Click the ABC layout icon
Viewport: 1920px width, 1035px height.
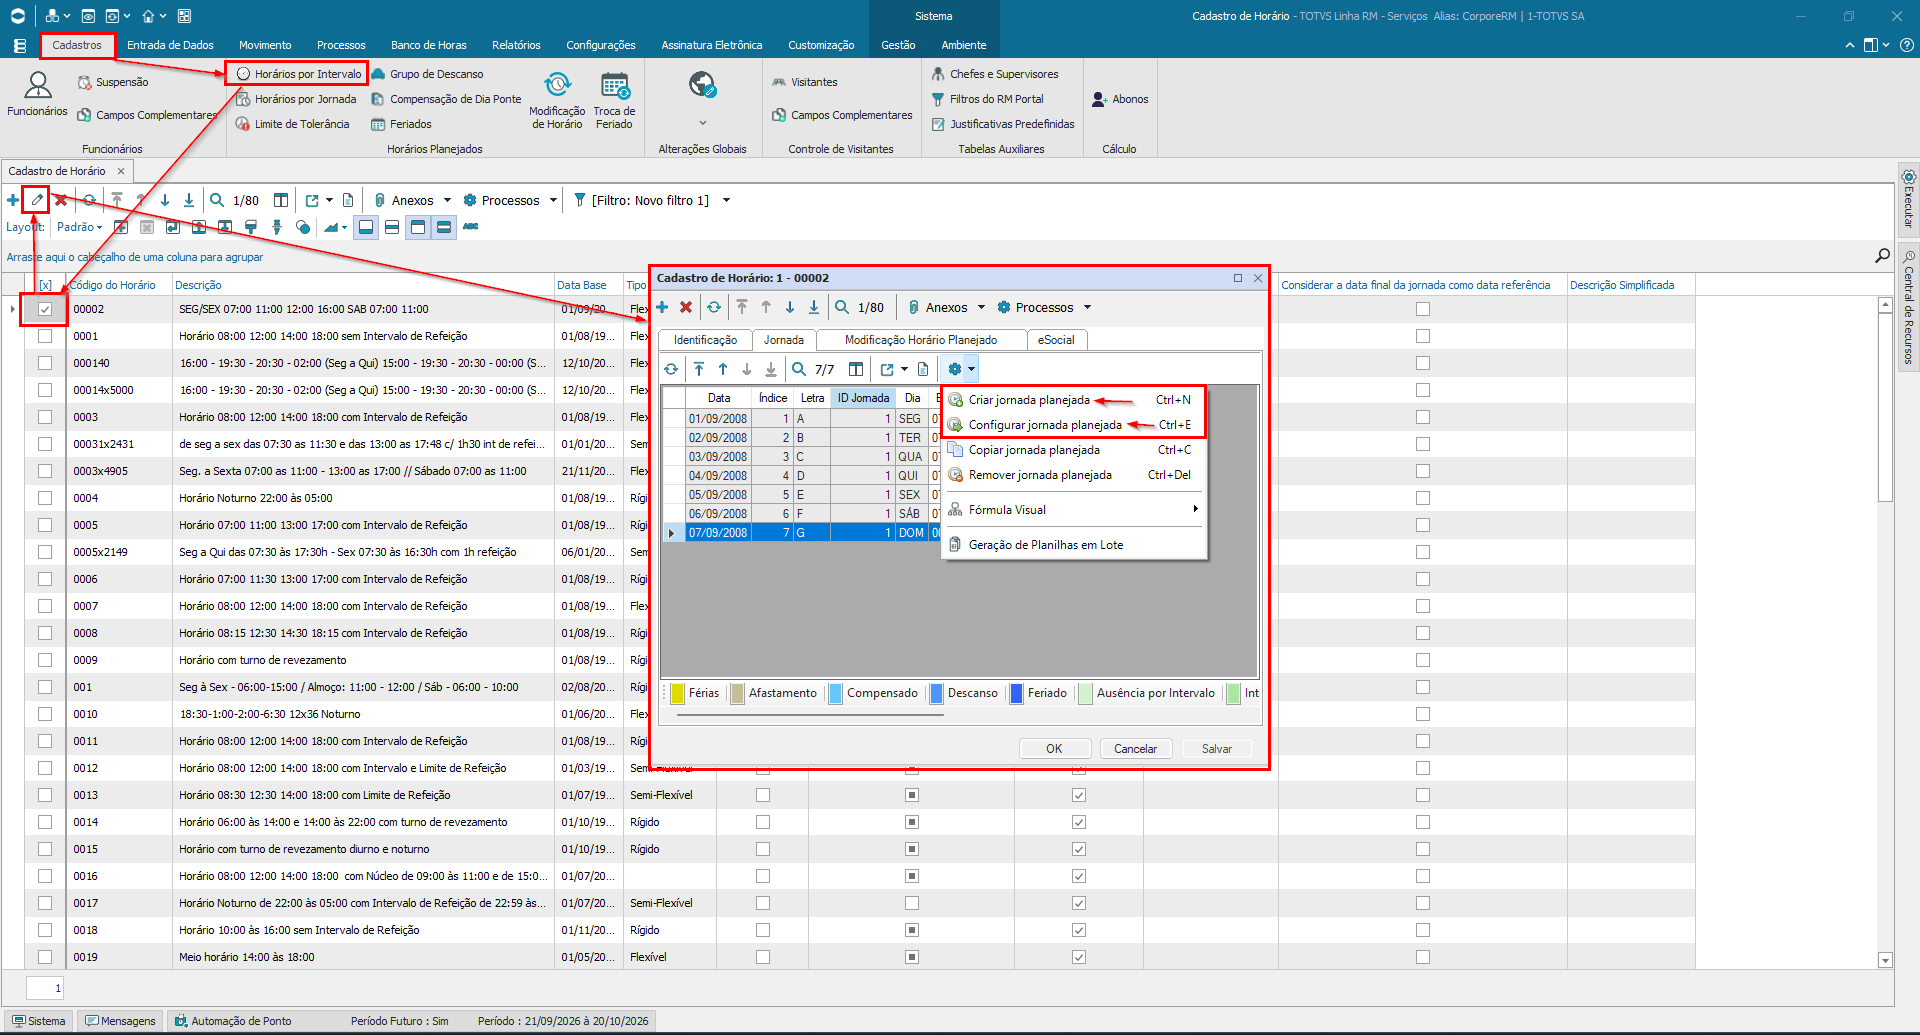click(470, 227)
